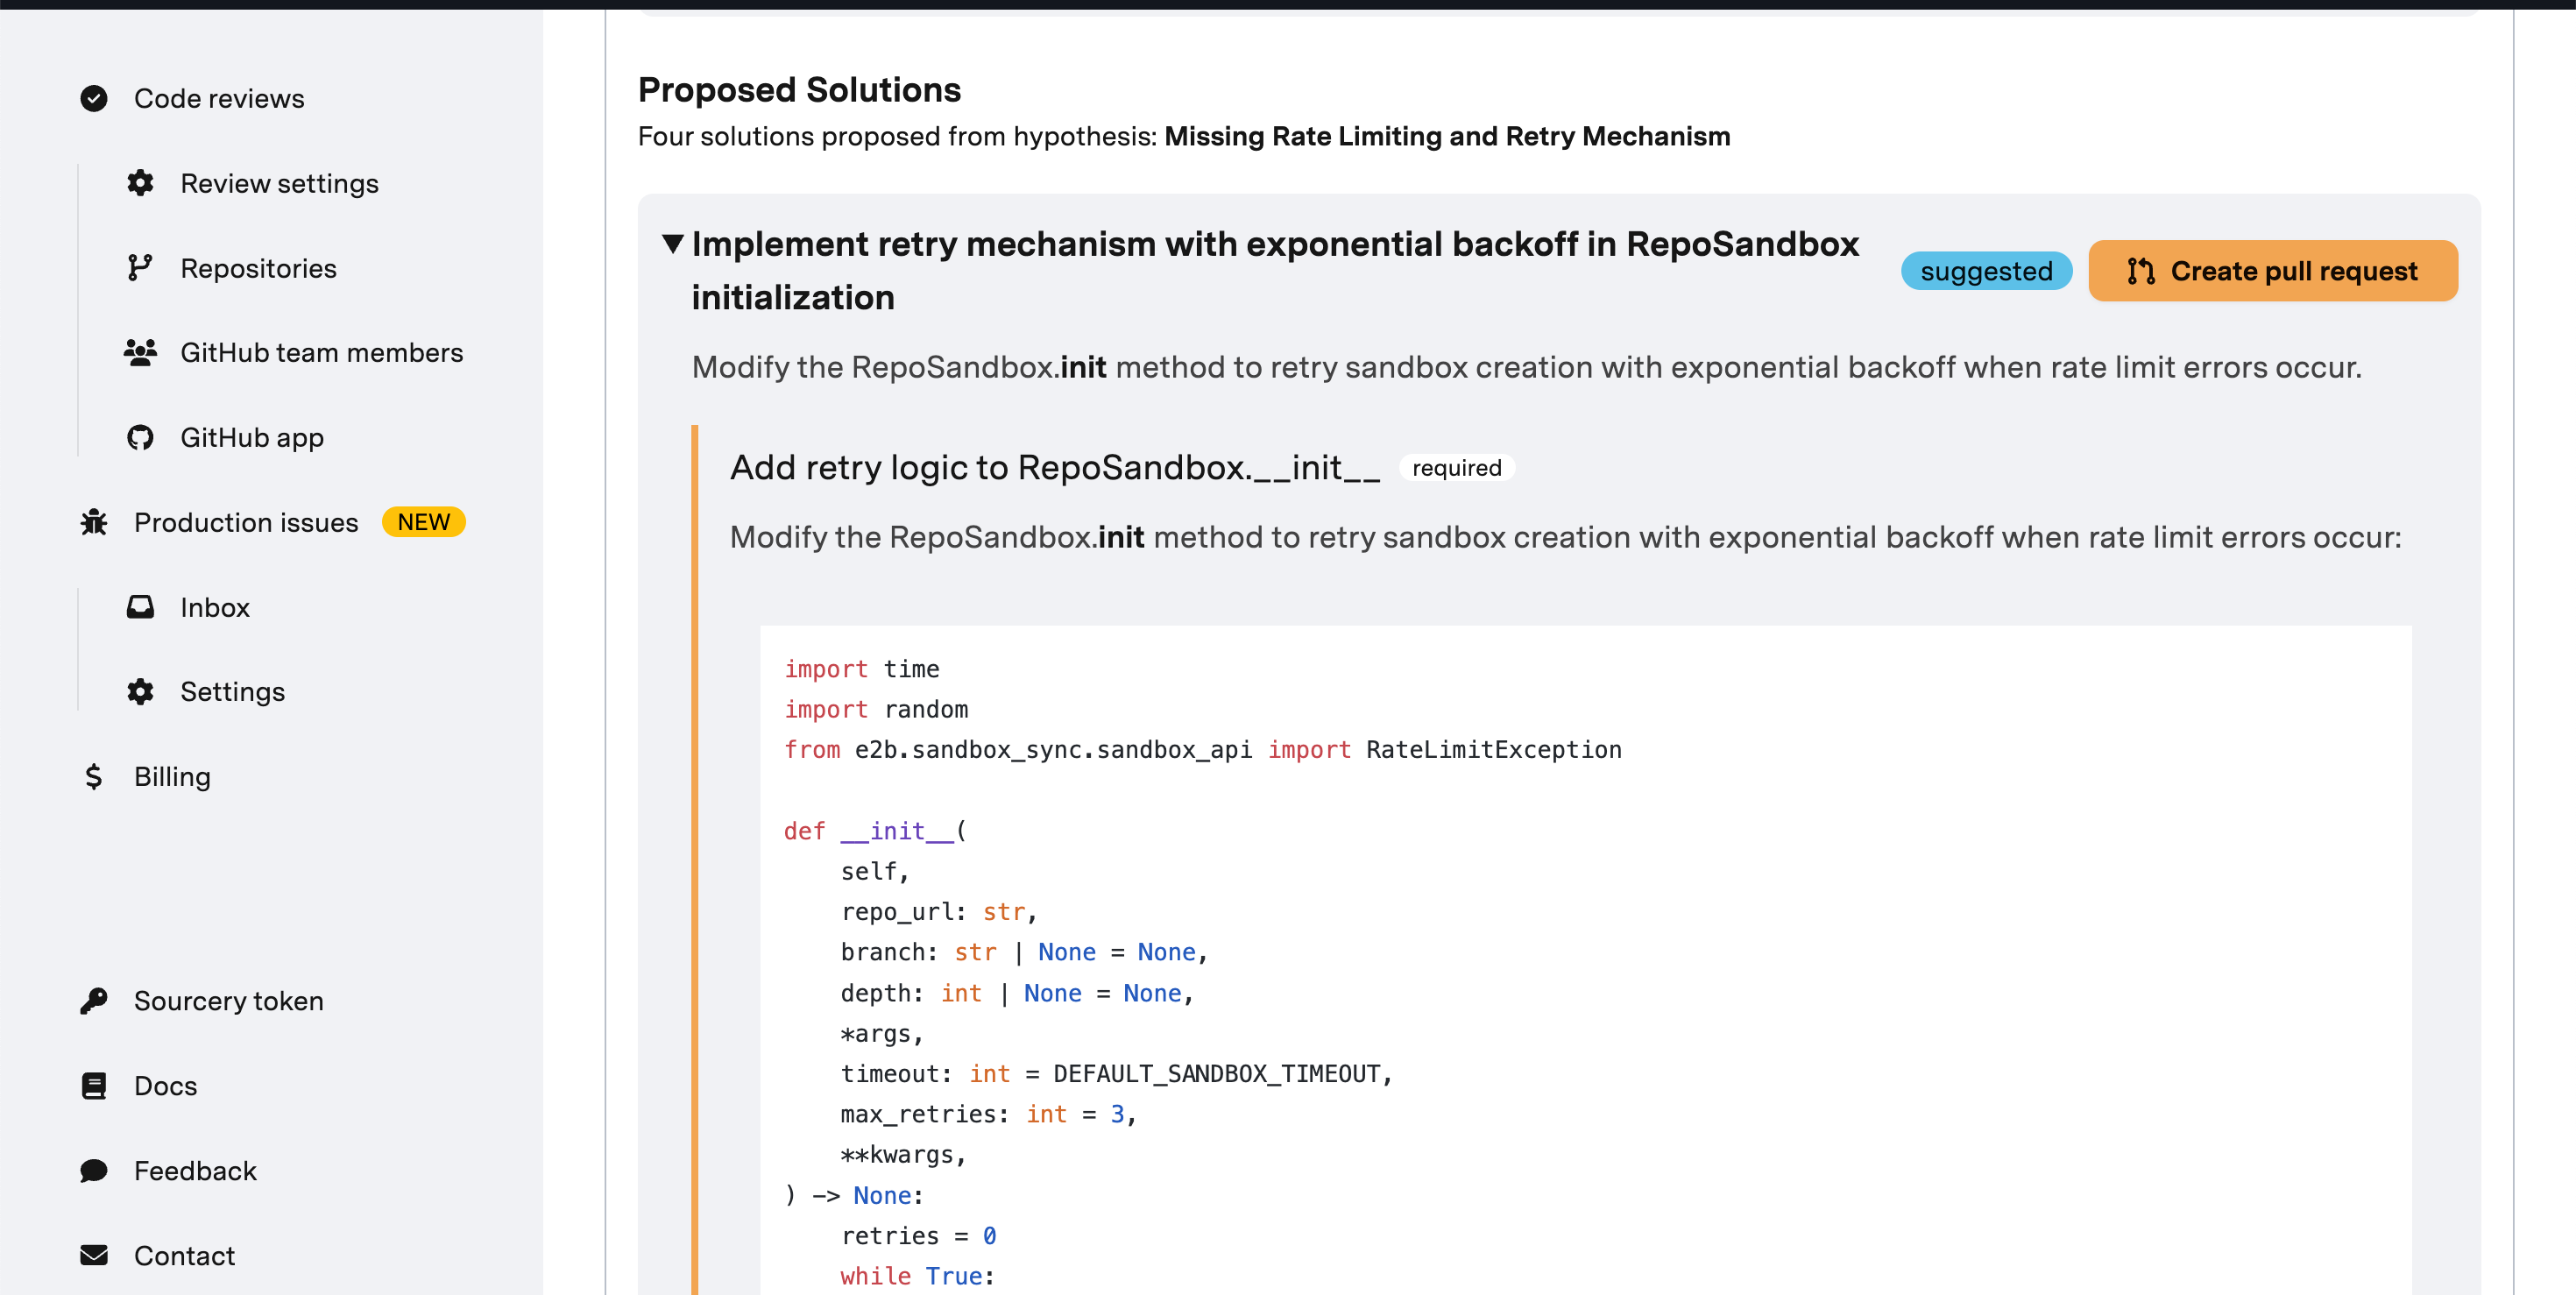The width and height of the screenshot is (2576, 1295).
Task: Click the GitHub app octocat icon
Action: (140, 437)
